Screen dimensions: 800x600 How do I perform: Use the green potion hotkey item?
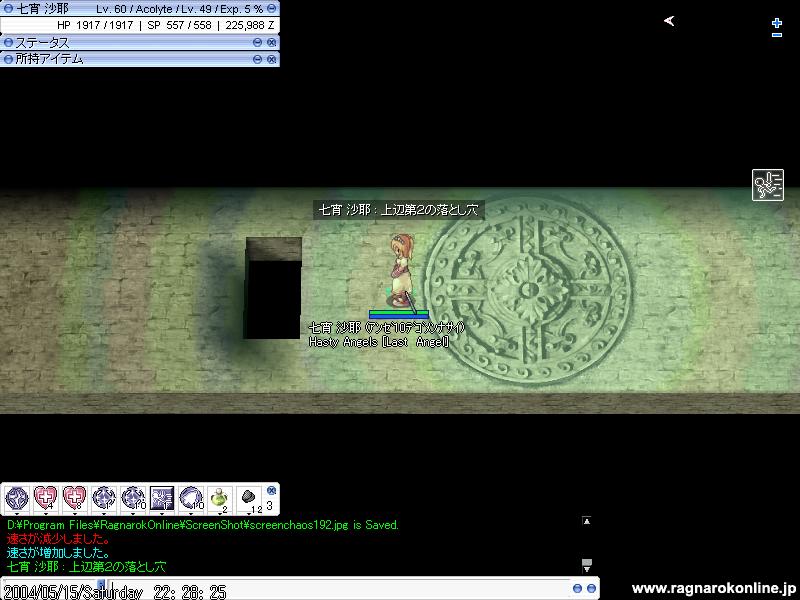click(219, 498)
